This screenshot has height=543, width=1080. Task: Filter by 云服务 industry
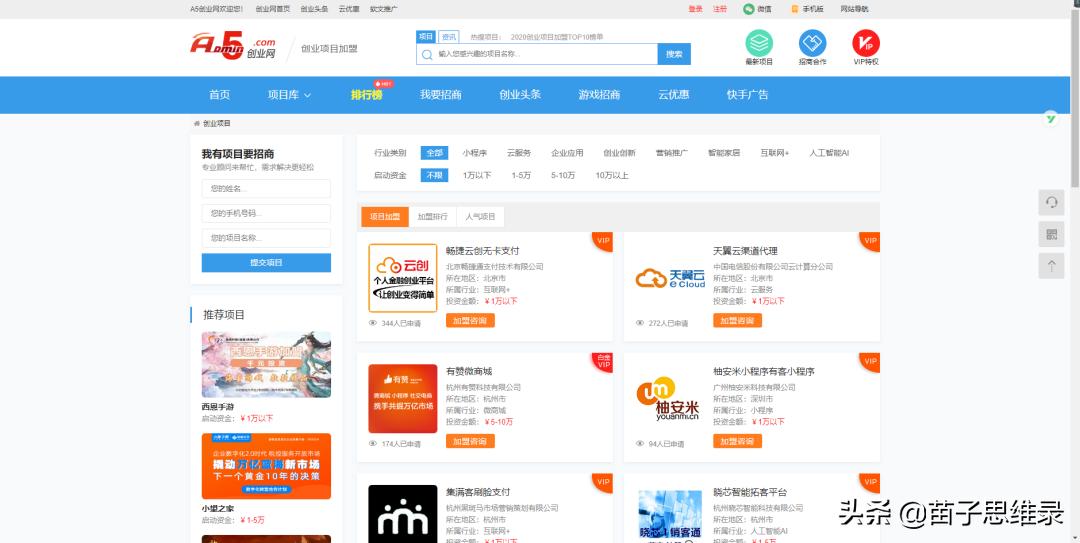point(519,153)
